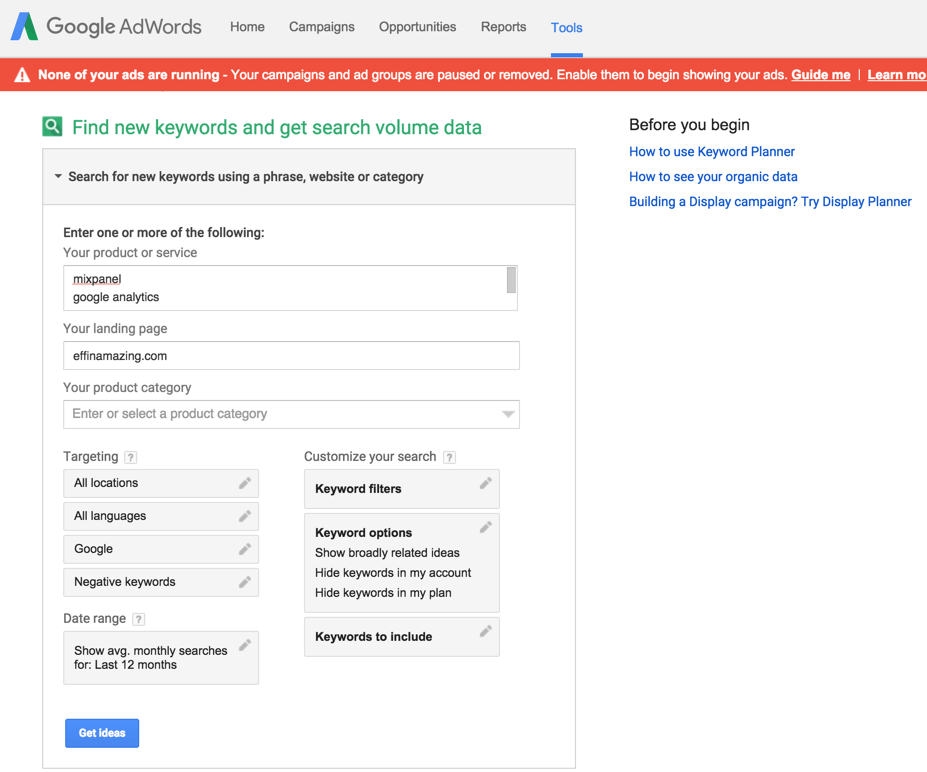
Task: Click the 'Enter one or more of the following:' text
Action: point(164,232)
